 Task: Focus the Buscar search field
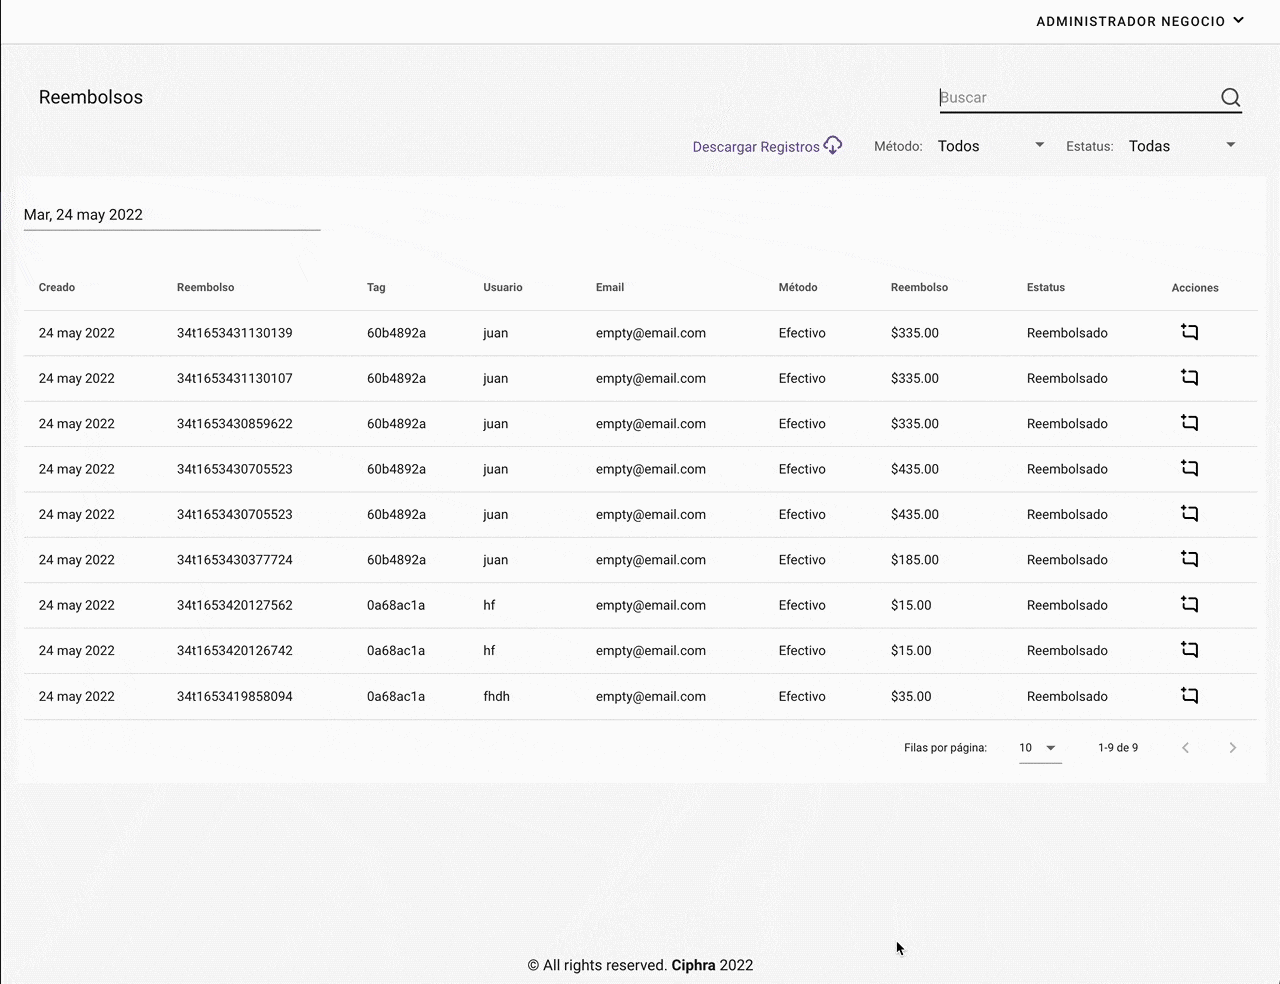click(1075, 98)
